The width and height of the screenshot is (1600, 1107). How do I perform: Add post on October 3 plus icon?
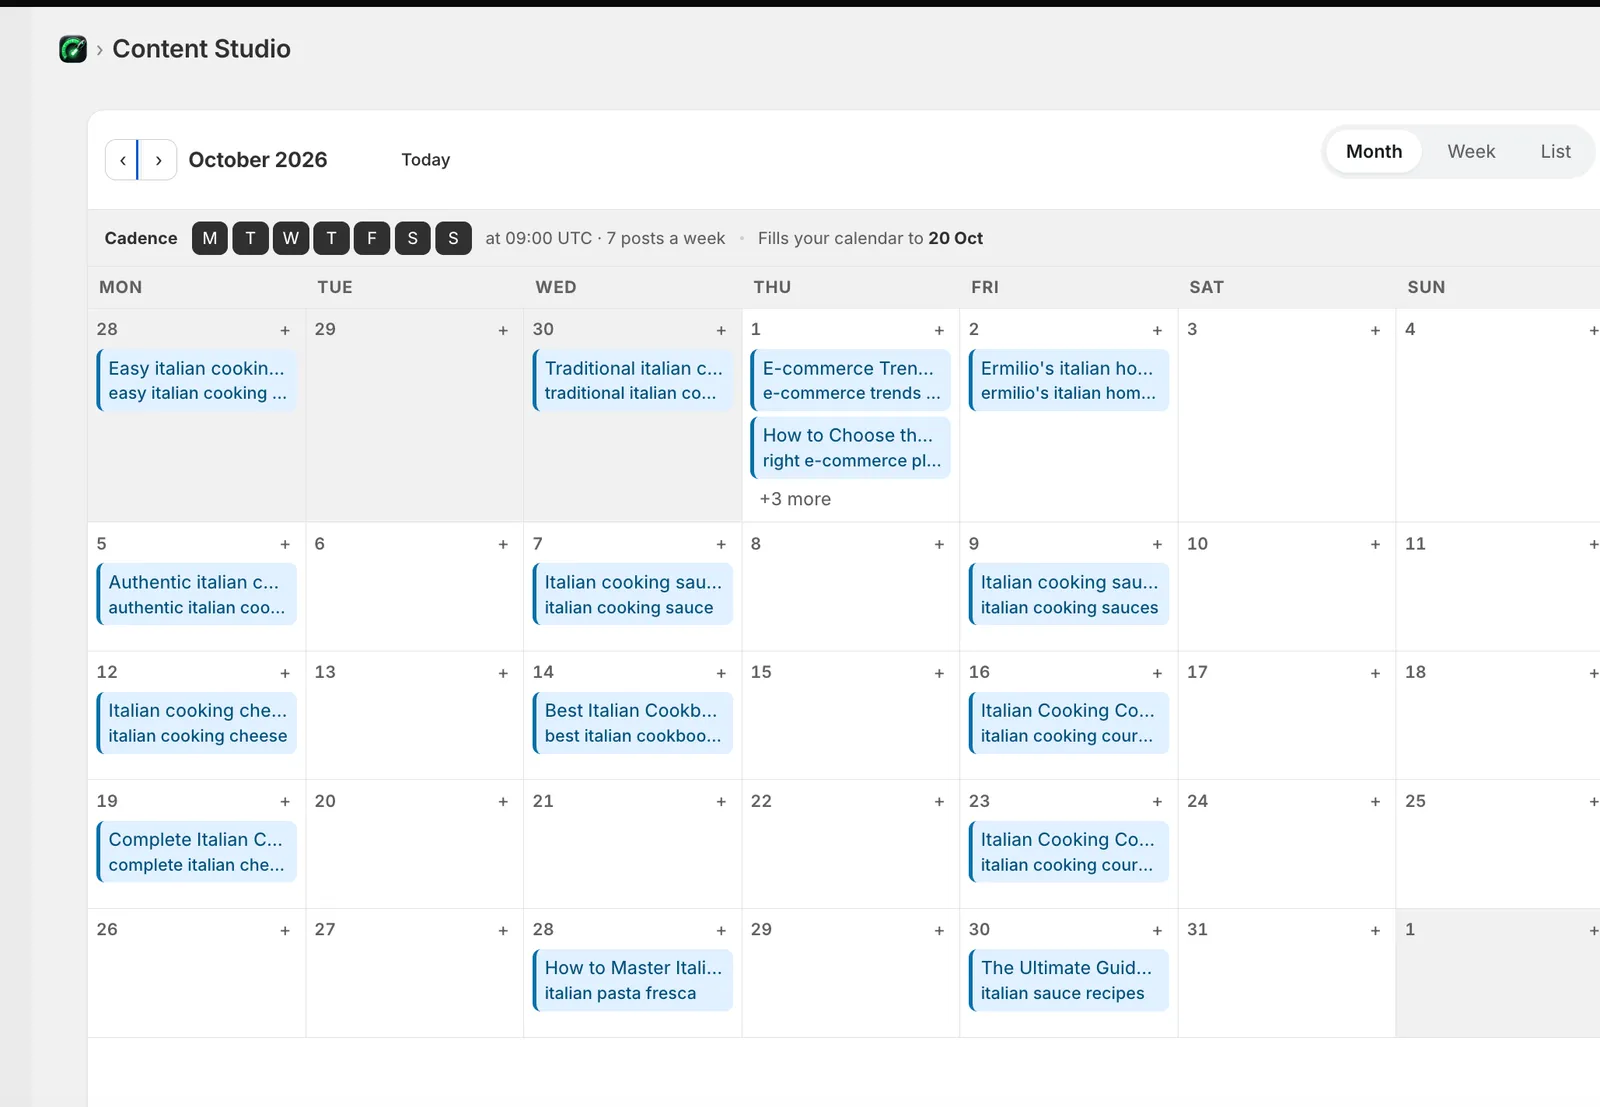point(1375,330)
